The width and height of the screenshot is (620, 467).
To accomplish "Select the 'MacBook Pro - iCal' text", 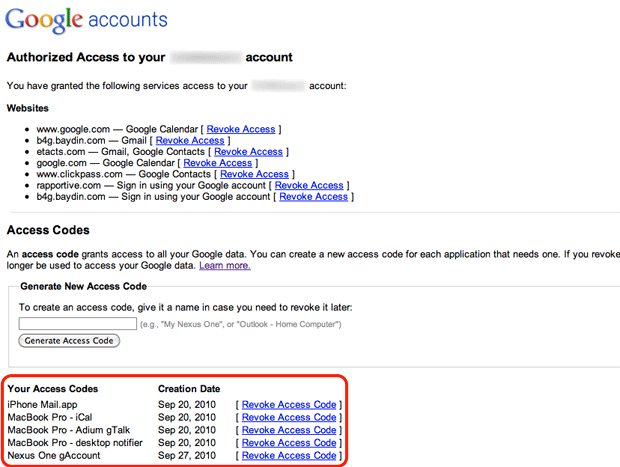I will click(x=50, y=418).
